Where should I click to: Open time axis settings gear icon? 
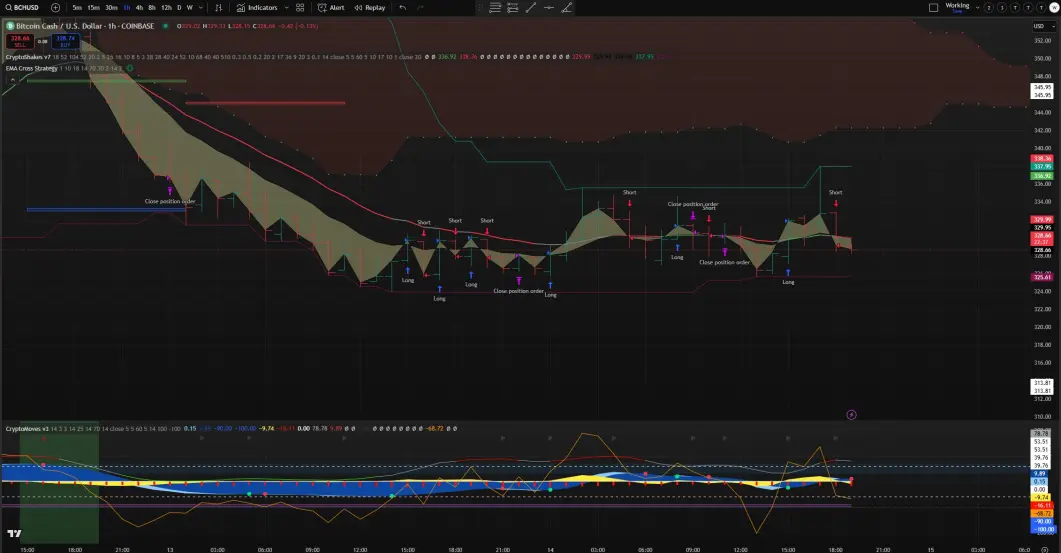click(1045, 550)
